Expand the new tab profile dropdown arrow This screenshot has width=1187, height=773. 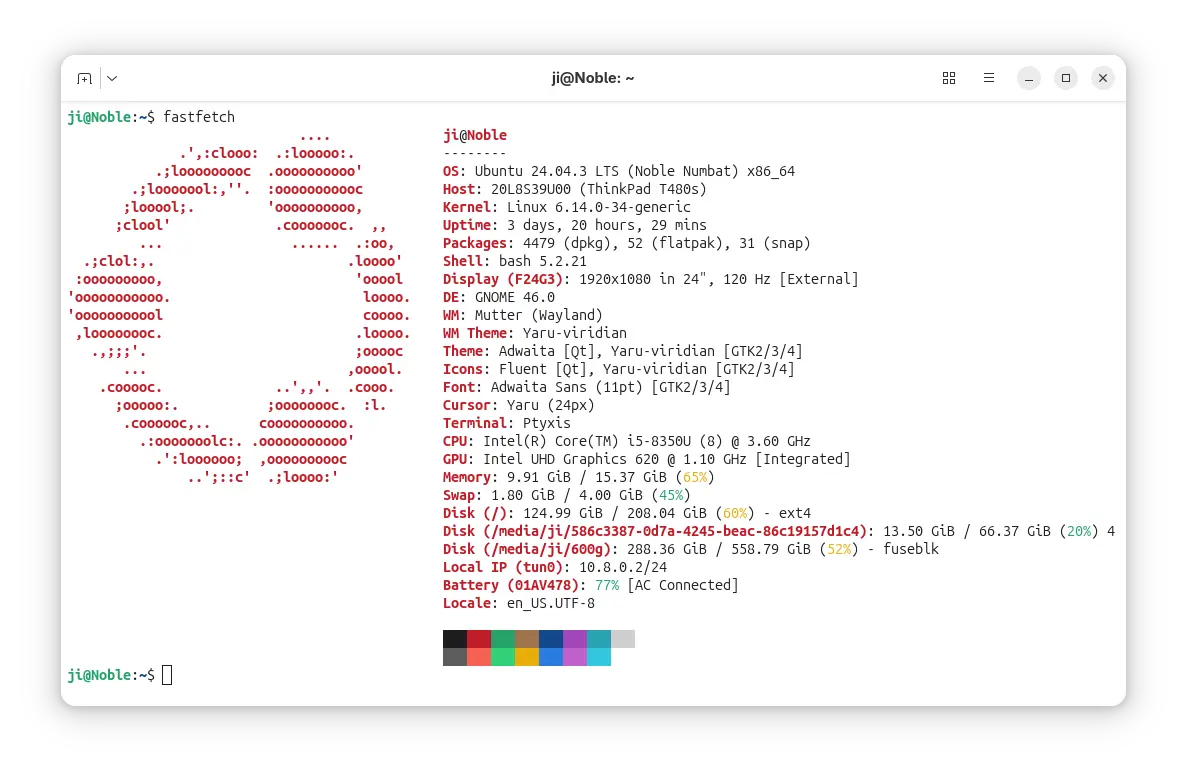[112, 78]
